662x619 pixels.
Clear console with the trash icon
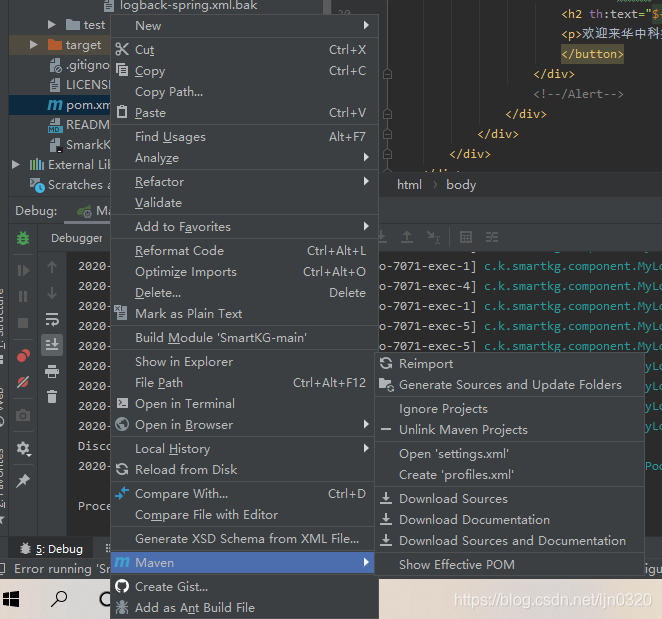click(52, 397)
